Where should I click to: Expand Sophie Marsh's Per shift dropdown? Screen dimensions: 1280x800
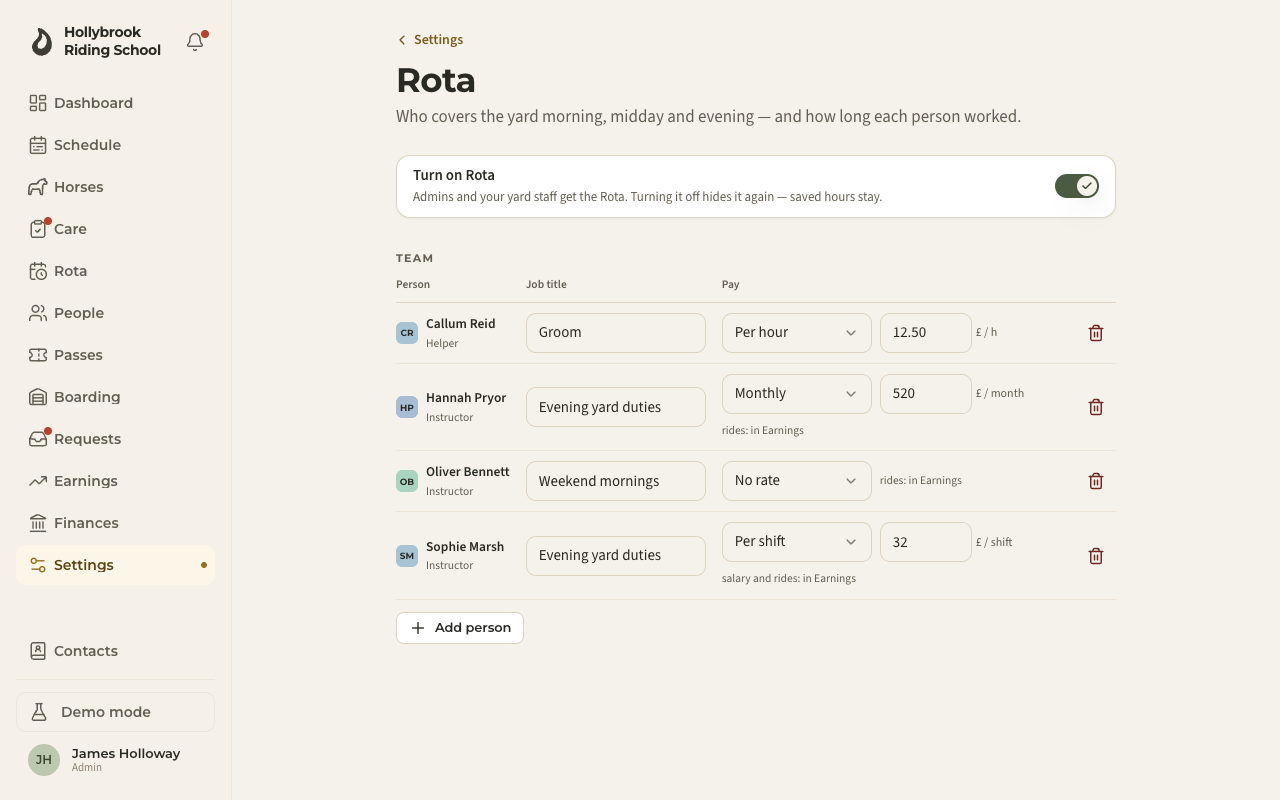[797, 542]
